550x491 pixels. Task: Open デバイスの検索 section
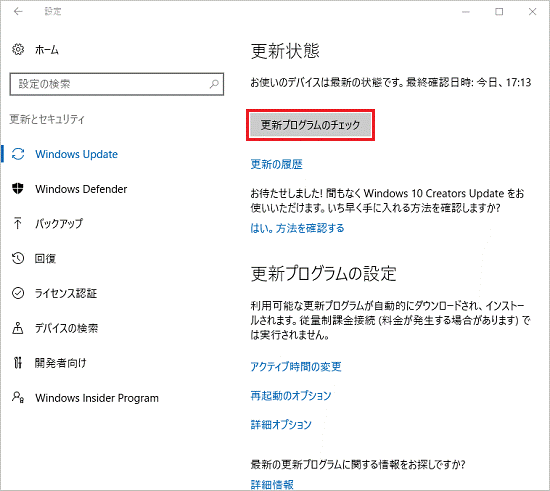tap(66, 328)
